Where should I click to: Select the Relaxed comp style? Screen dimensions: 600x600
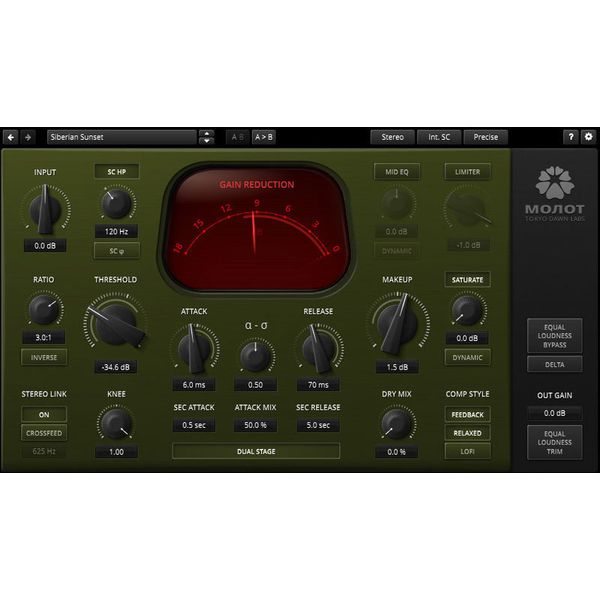click(467, 433)
